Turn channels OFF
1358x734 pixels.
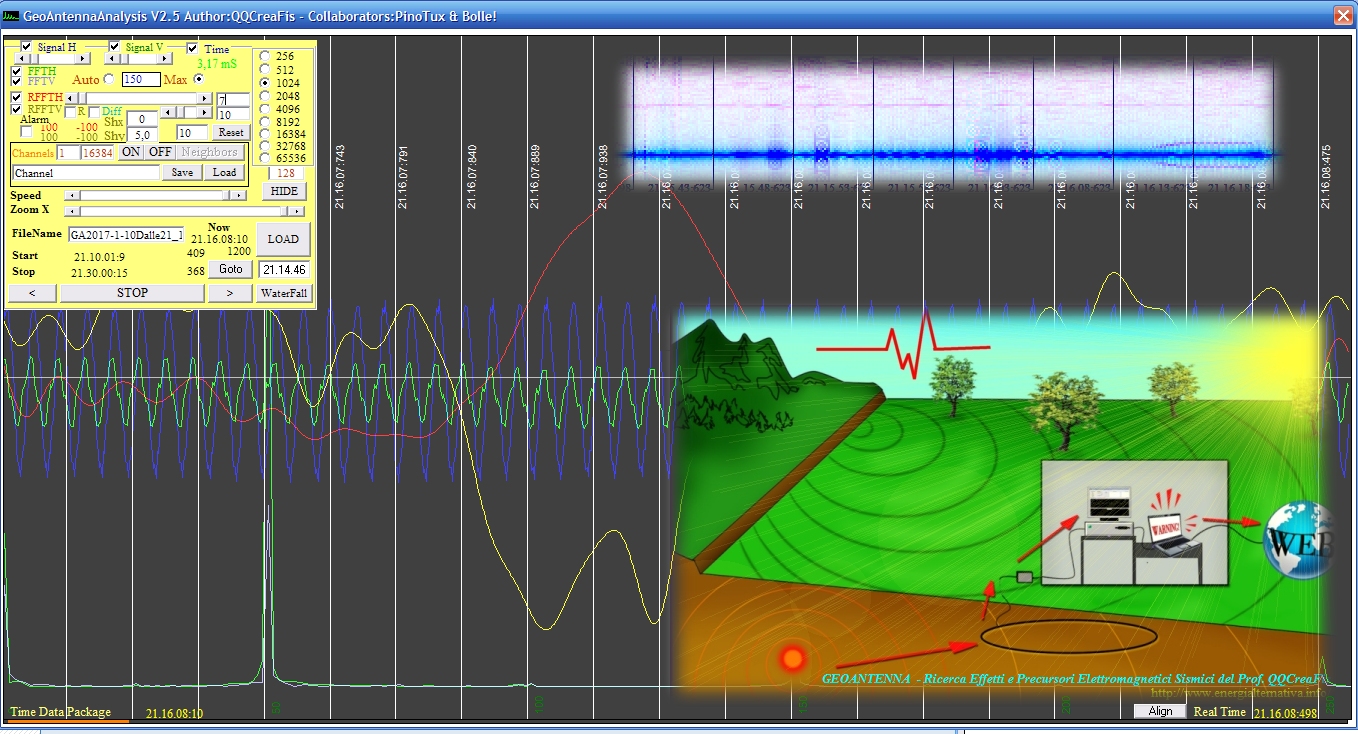click(160, 152)
